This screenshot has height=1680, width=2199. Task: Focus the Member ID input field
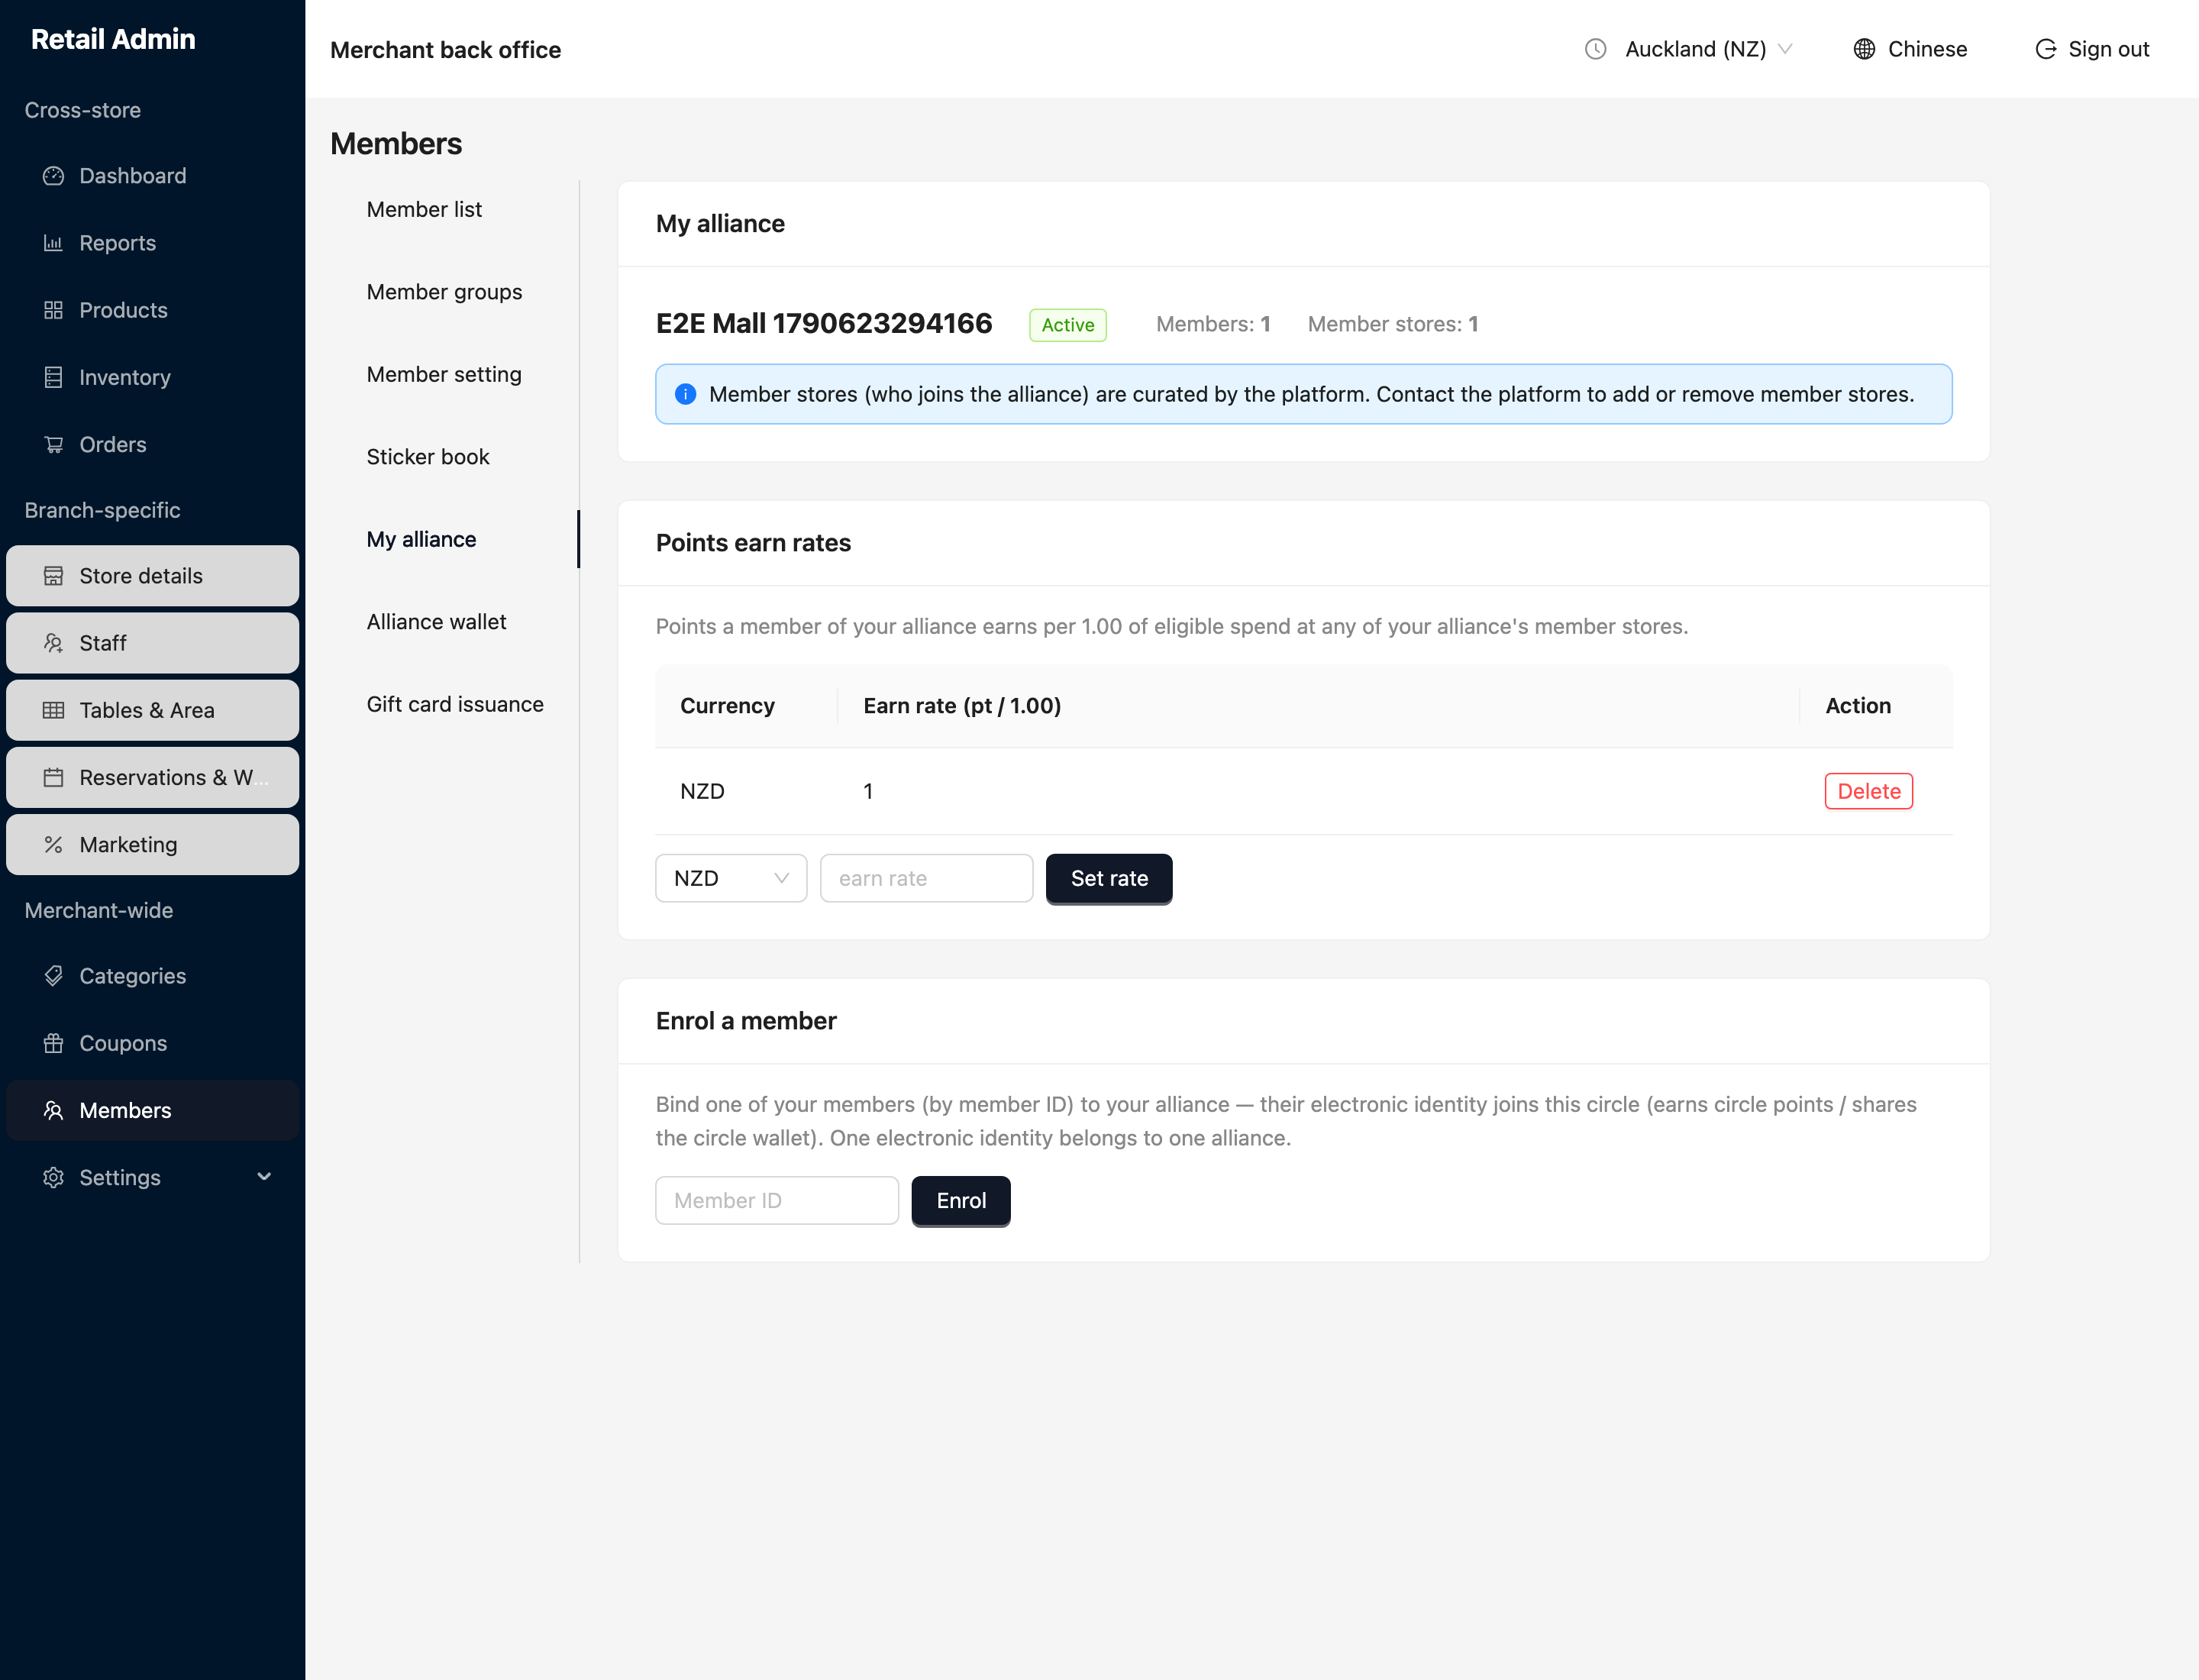777,1200
